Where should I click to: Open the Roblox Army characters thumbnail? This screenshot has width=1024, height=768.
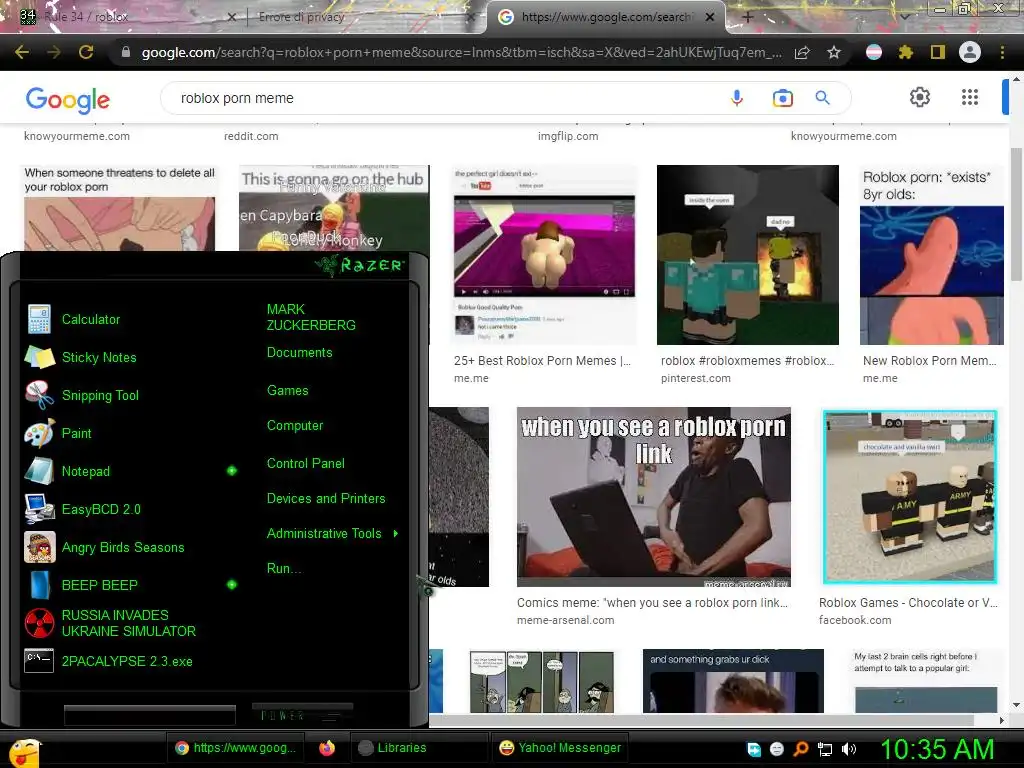pyautogui.click(x=909, y=497)
